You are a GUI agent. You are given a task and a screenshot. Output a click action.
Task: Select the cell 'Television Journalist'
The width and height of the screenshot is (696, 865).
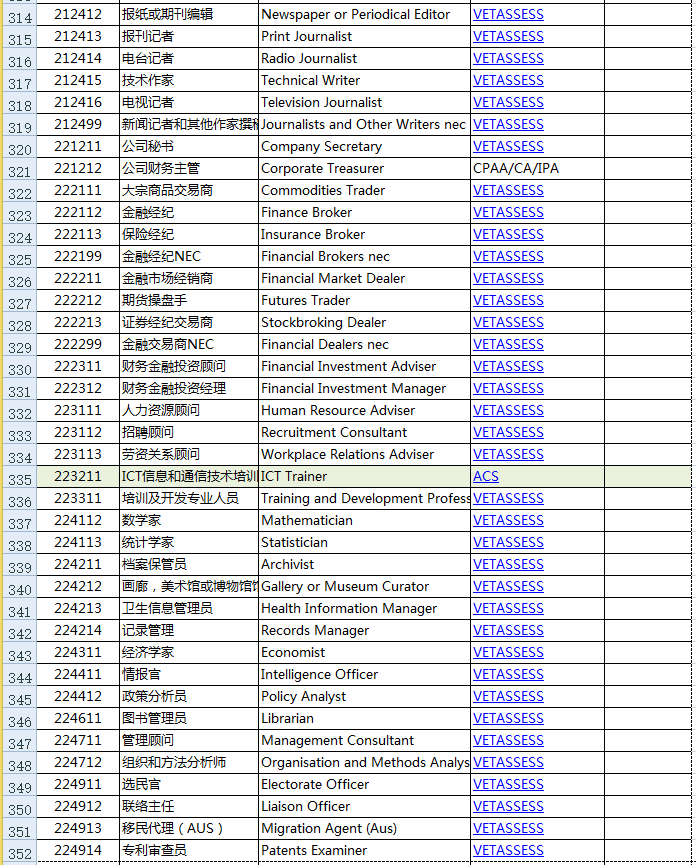[364, 103]
